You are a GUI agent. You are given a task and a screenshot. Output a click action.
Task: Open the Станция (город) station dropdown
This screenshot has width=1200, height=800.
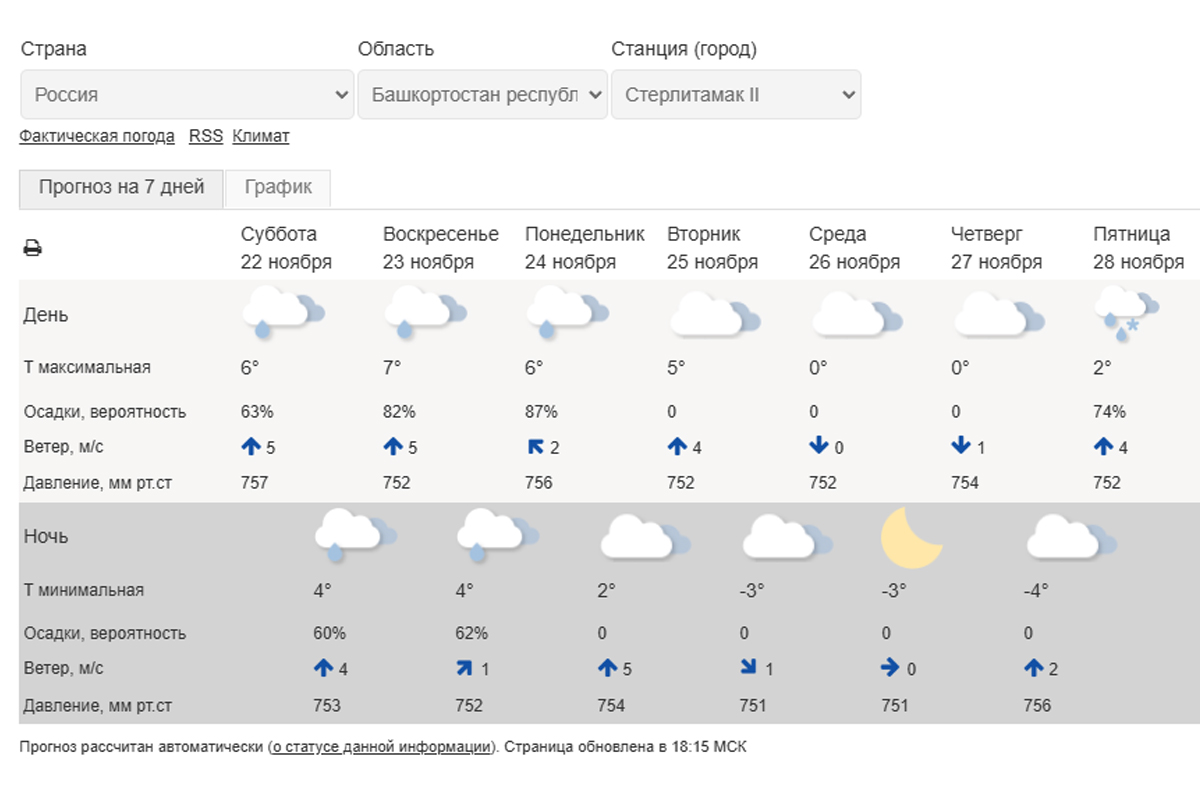point(736,95)
